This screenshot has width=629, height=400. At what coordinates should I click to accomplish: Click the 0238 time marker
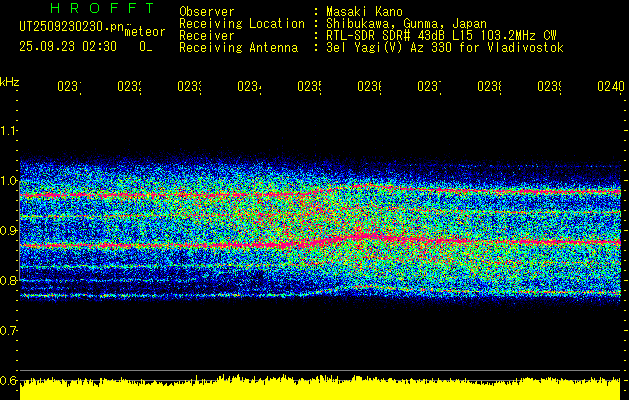(489, 86)
